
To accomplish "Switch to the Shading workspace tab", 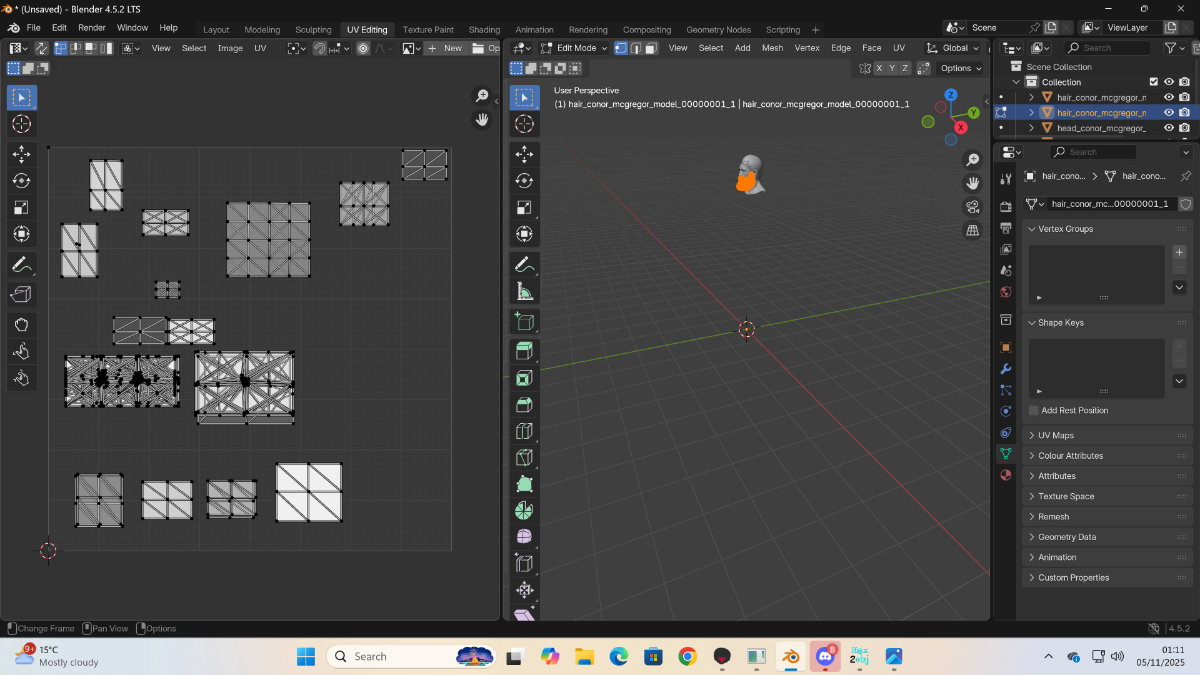I will [x=484, y=30].
